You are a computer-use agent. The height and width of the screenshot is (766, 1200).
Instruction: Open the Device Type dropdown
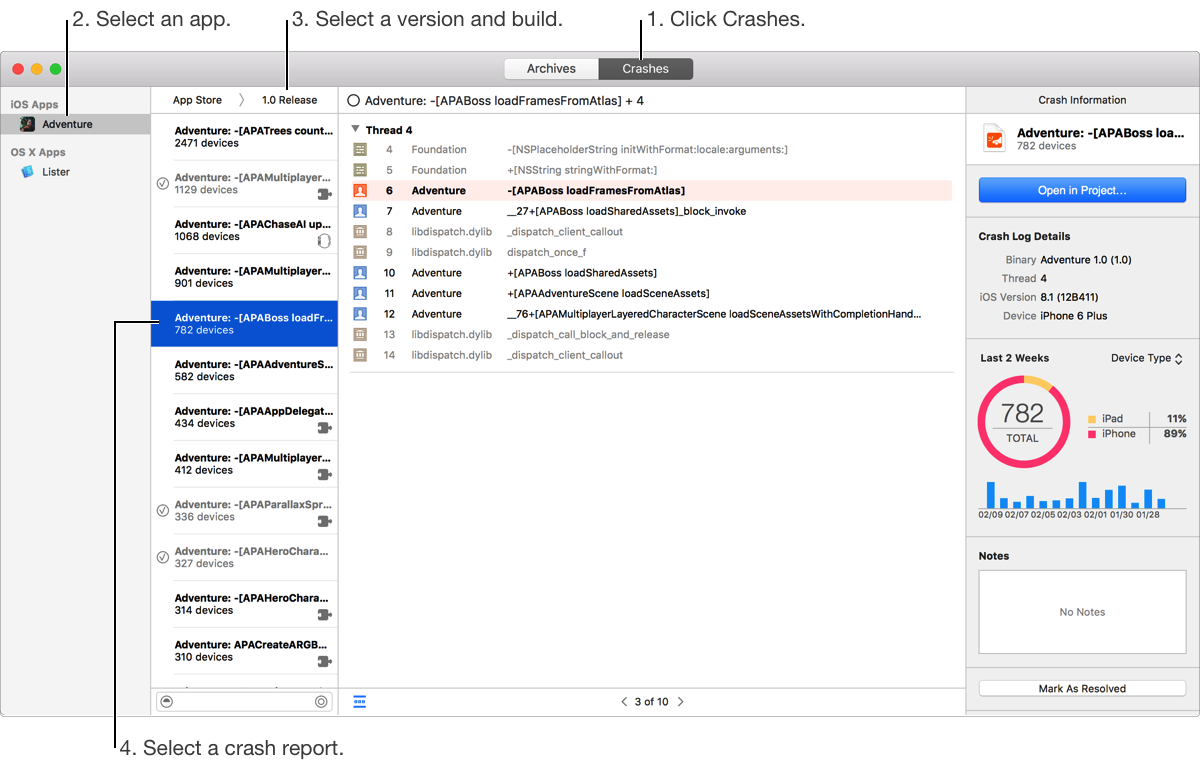1146,358
